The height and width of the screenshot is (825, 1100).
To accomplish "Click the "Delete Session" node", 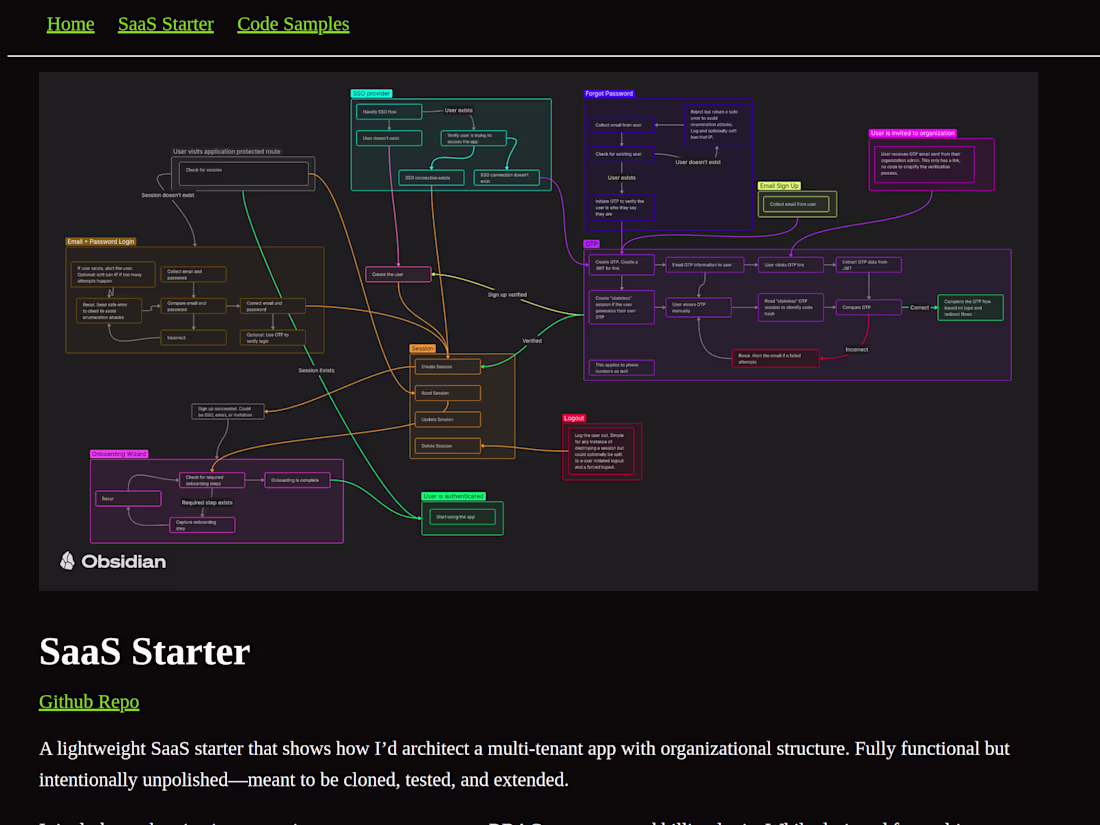I will (x=446, y=445).
